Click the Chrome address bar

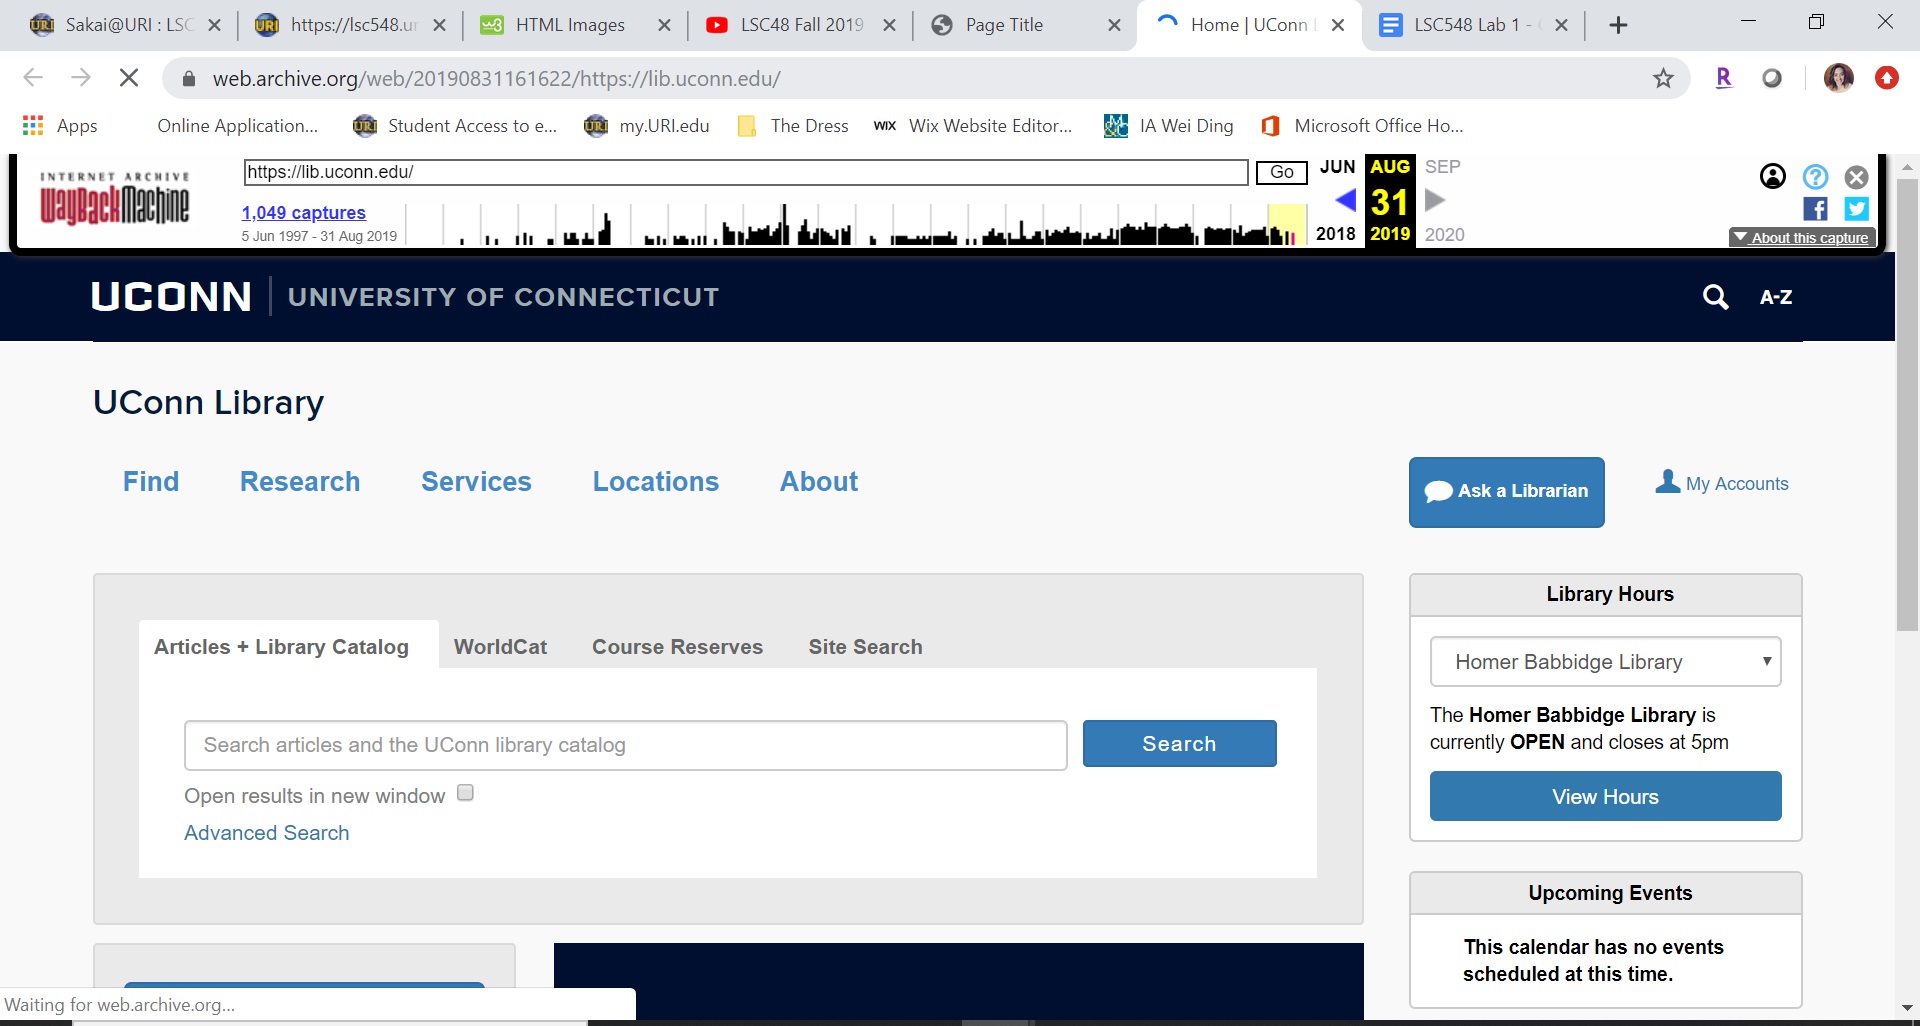(x=925, y=78)
